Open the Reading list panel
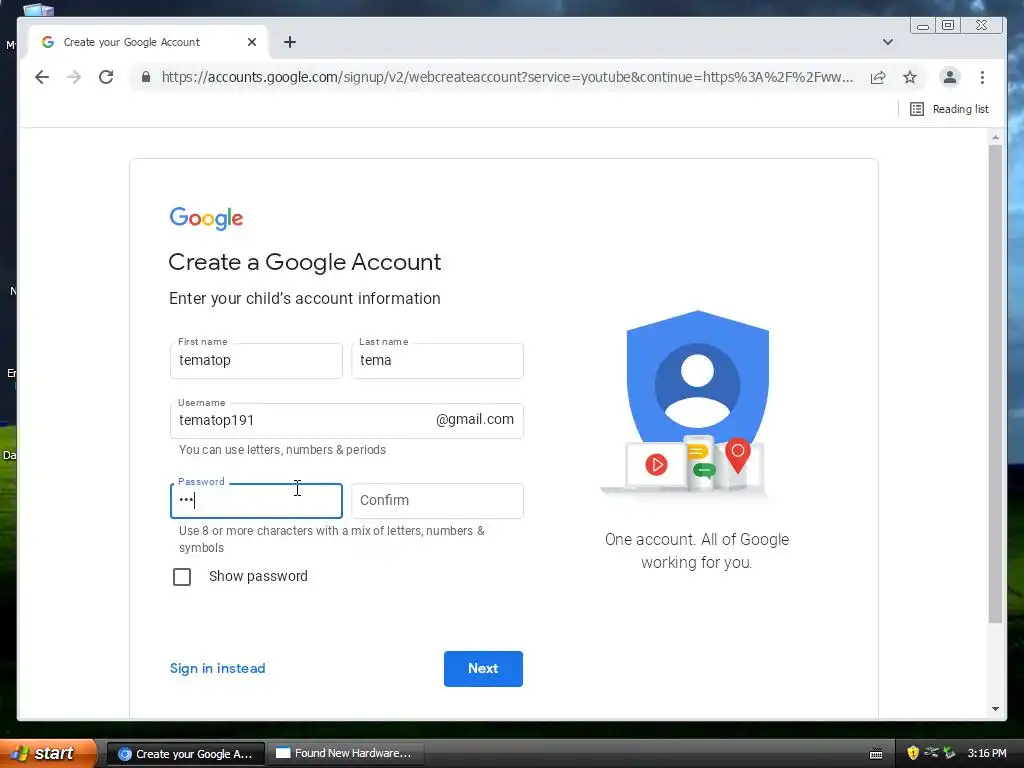This screenshot has width=1024, height=768. pos(950,109)
